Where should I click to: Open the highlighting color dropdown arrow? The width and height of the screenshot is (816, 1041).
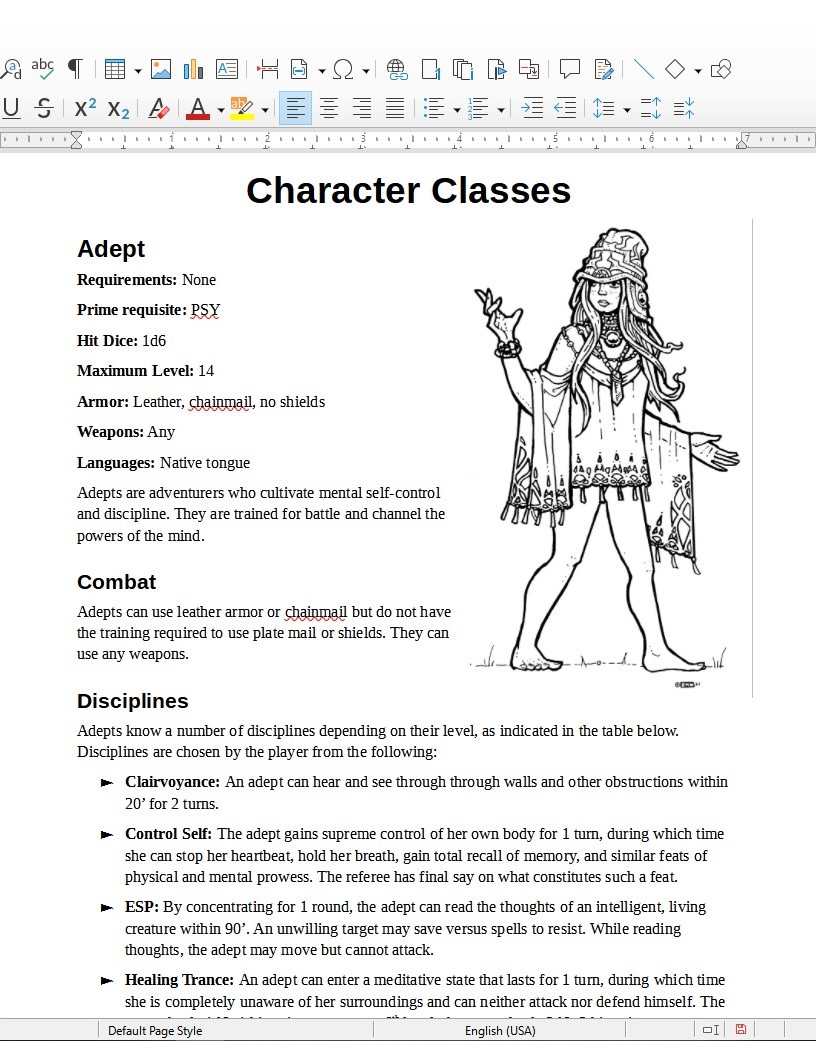pos(264,110)
